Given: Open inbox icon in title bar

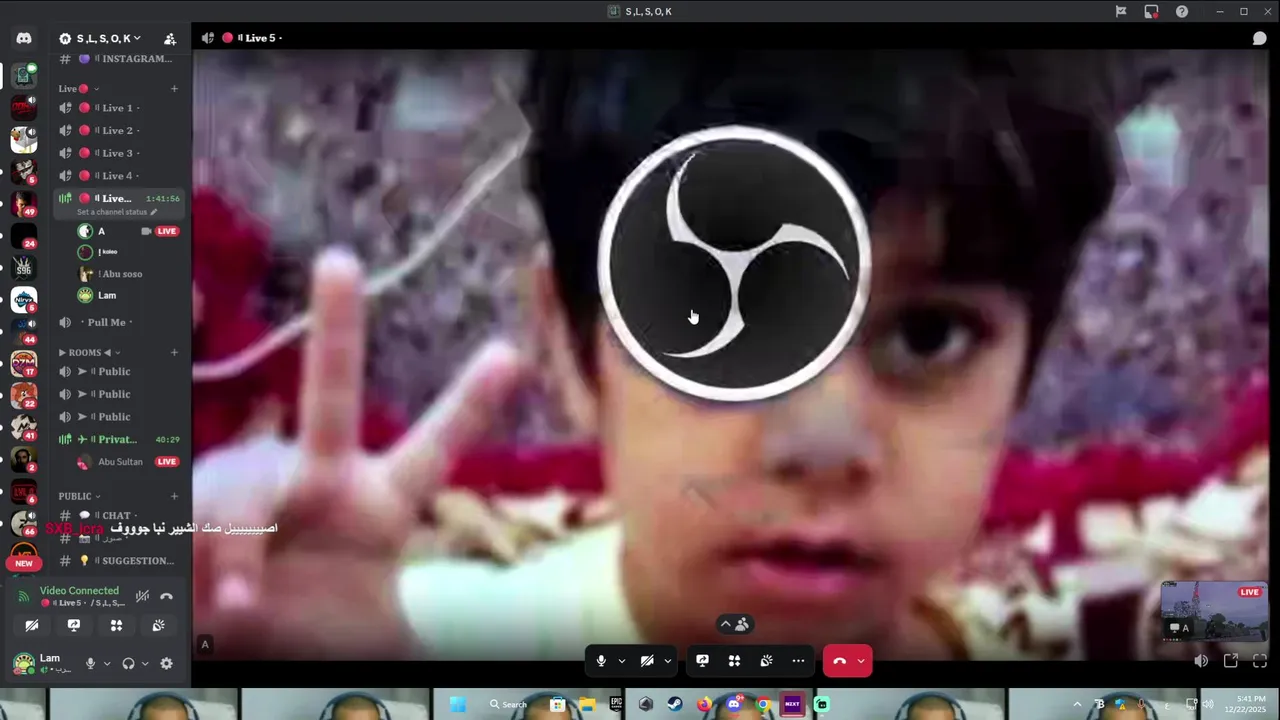Looking at the screenshot, I should point(1151,12).
